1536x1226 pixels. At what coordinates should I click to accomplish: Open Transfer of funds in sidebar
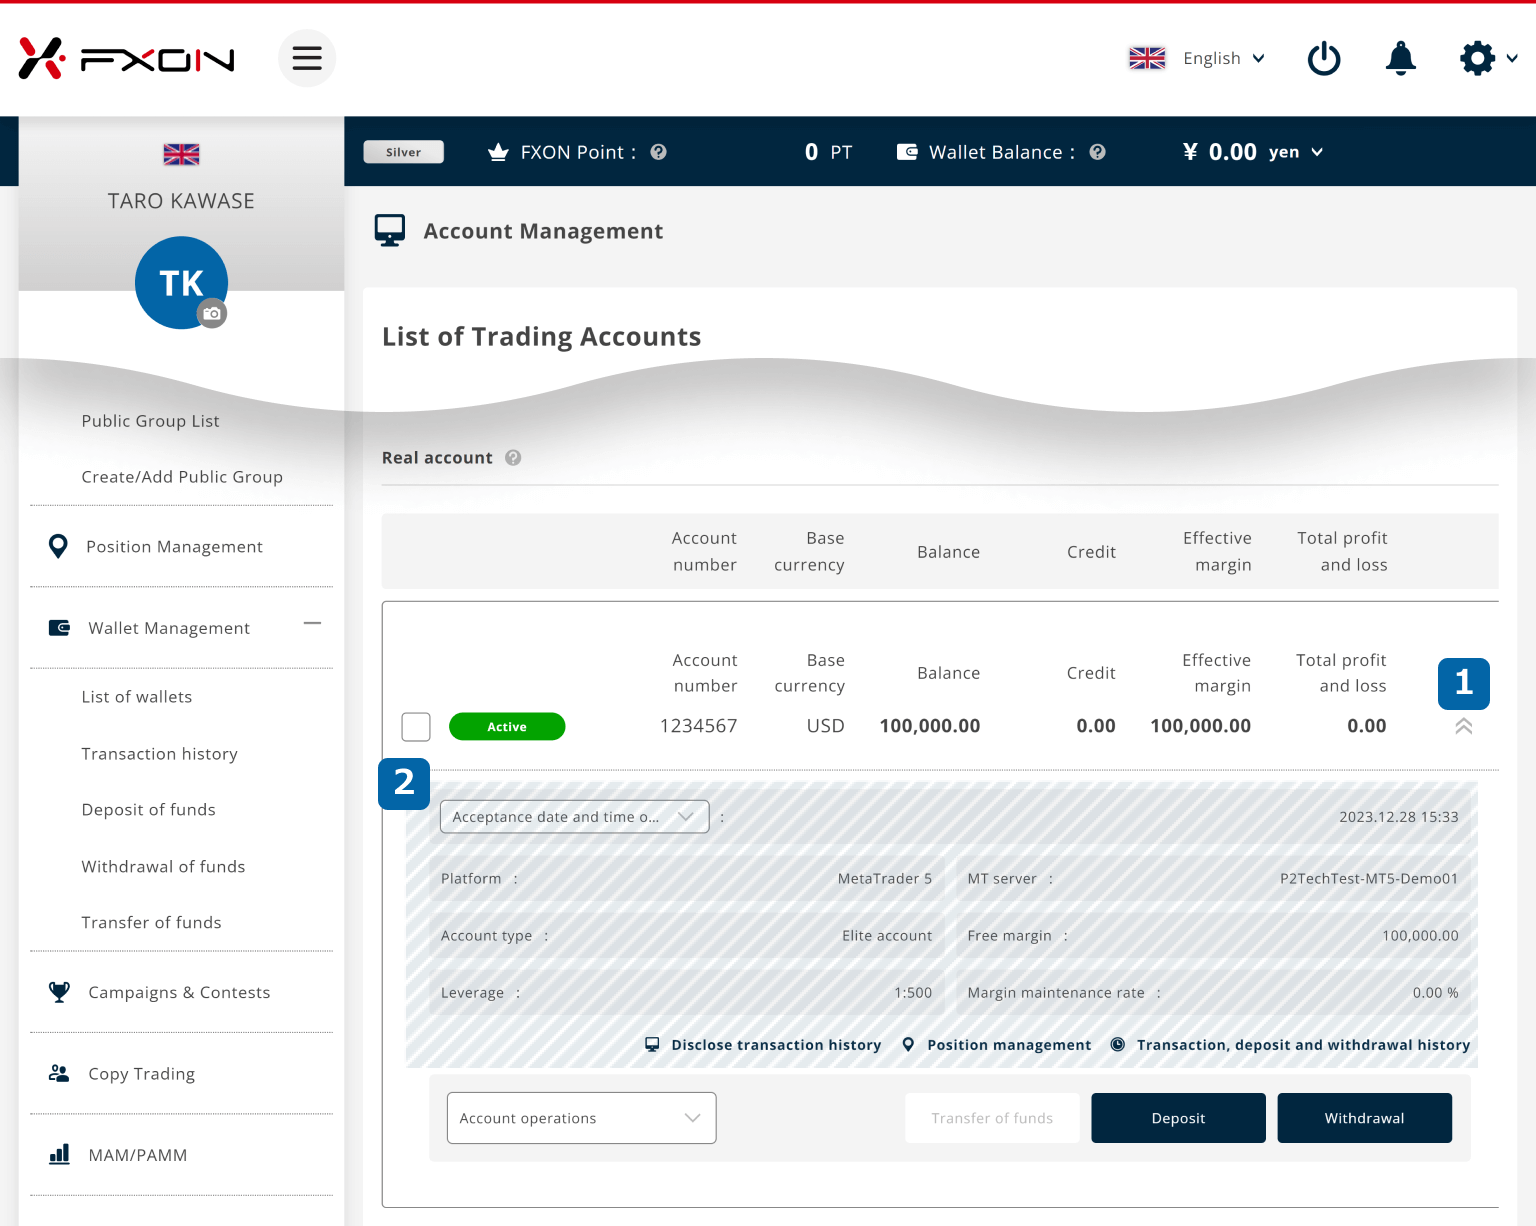152,923
